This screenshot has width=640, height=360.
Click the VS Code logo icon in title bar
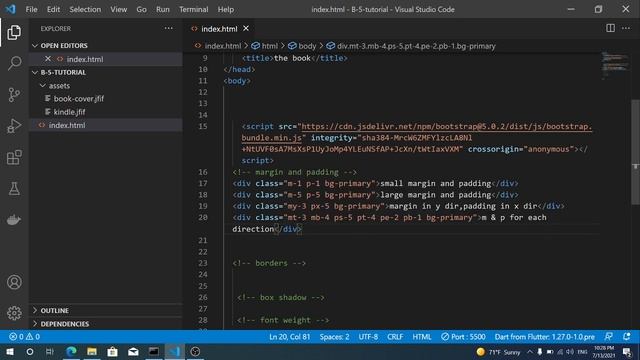[x=11, y=9]
